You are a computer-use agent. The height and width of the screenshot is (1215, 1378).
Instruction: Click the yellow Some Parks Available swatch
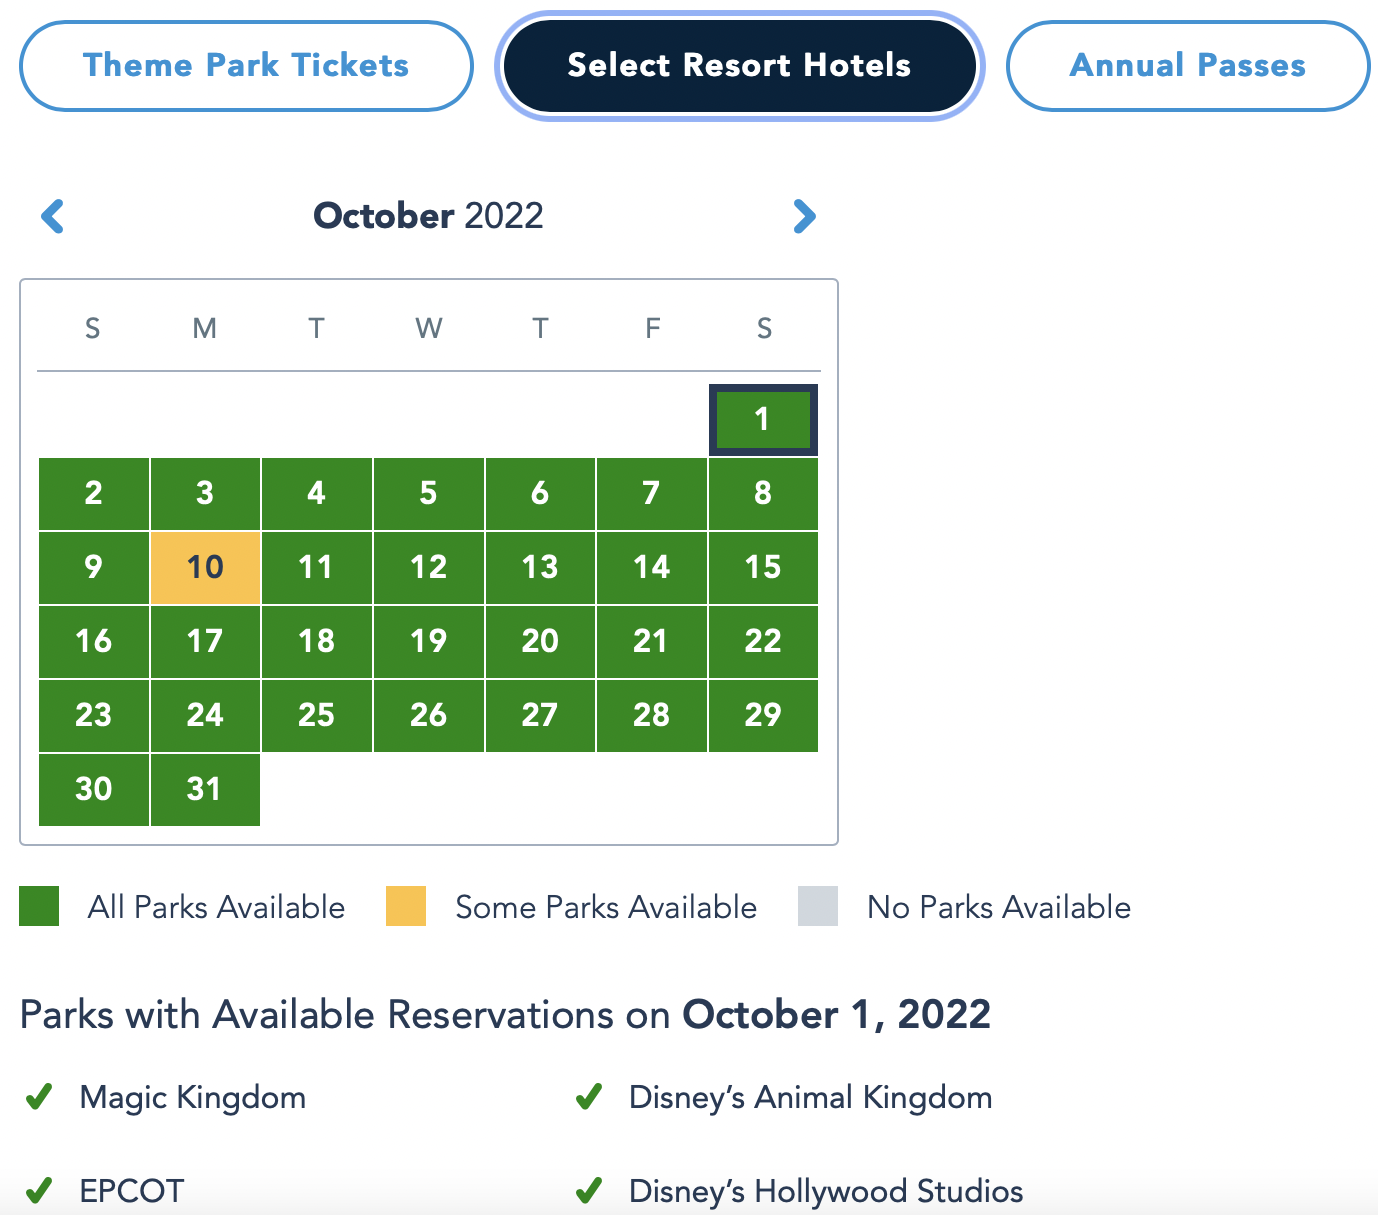[x=406, y=906]
